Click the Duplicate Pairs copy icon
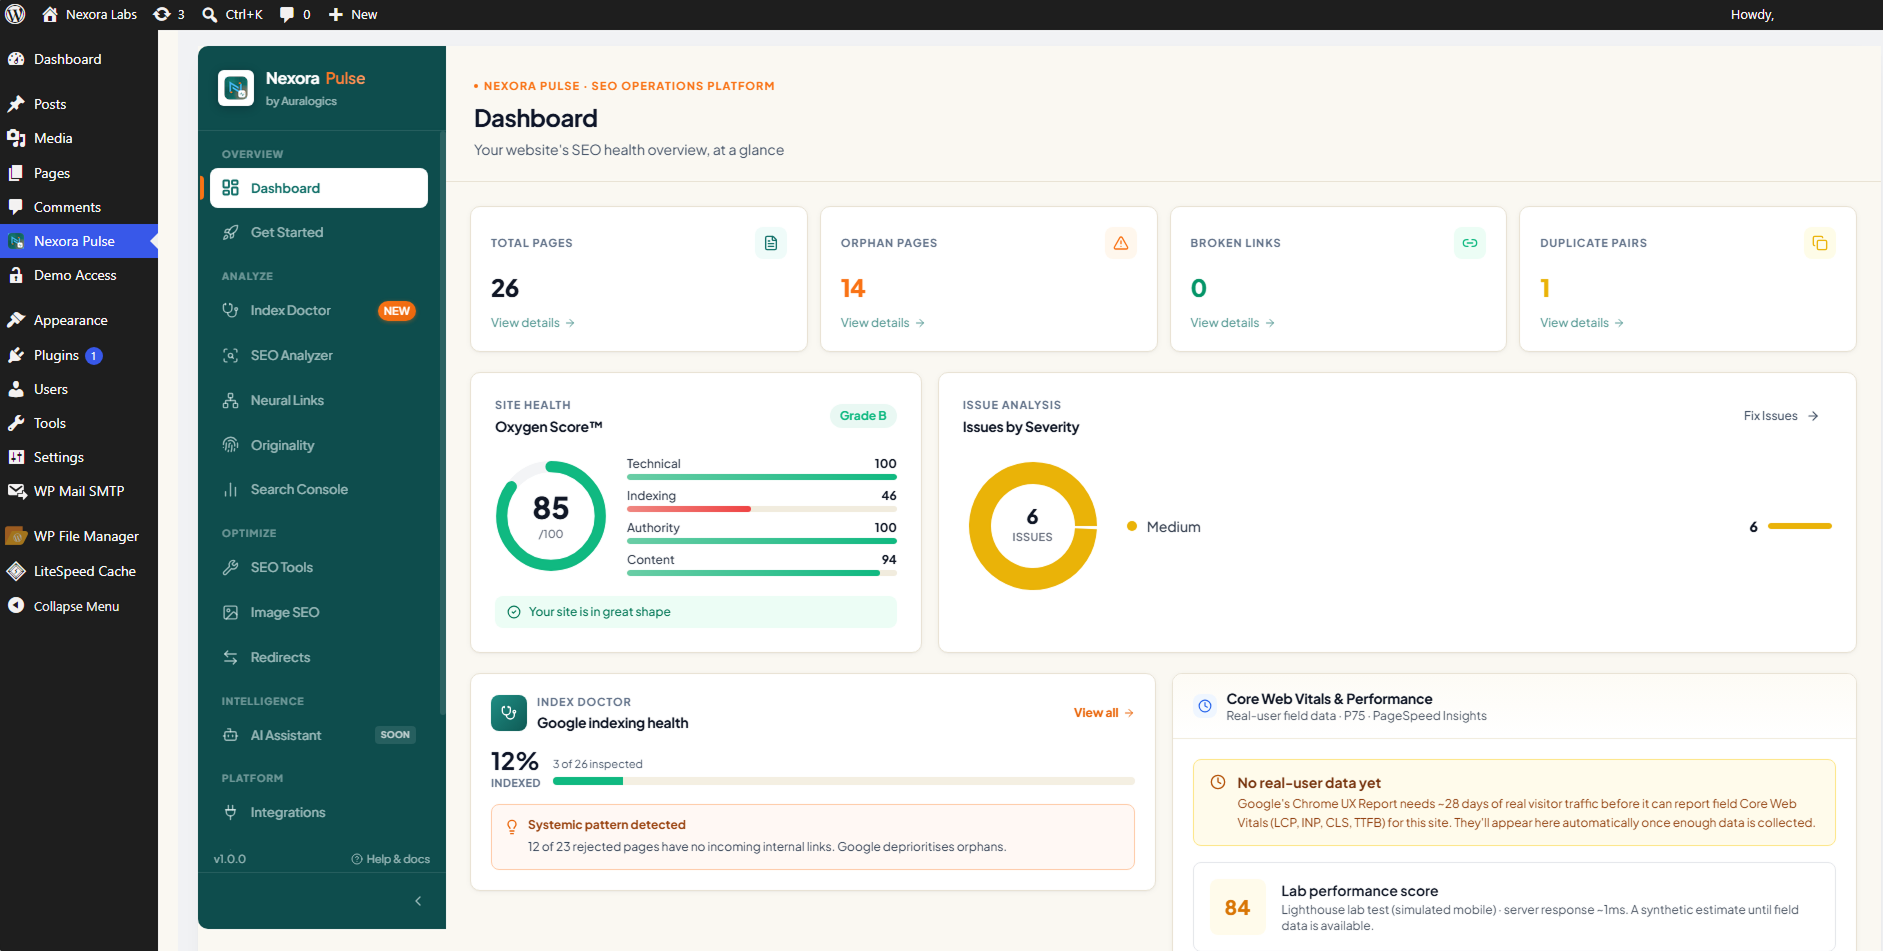This screenshot has width=1883, height=951. (1819, 243)
